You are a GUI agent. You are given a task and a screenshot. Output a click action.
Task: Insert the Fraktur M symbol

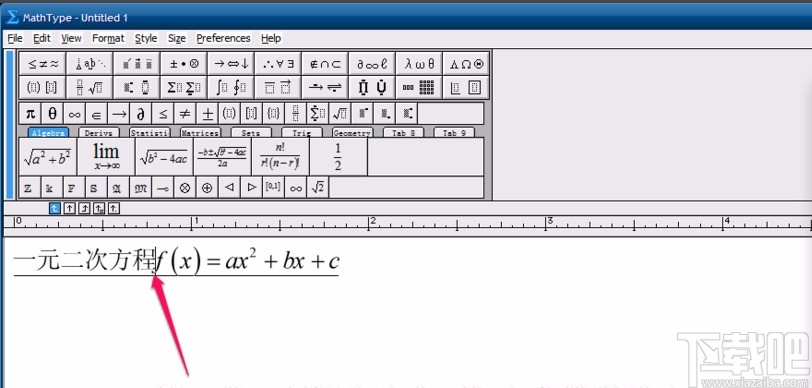pyautogui.click(x=140, y=188)
